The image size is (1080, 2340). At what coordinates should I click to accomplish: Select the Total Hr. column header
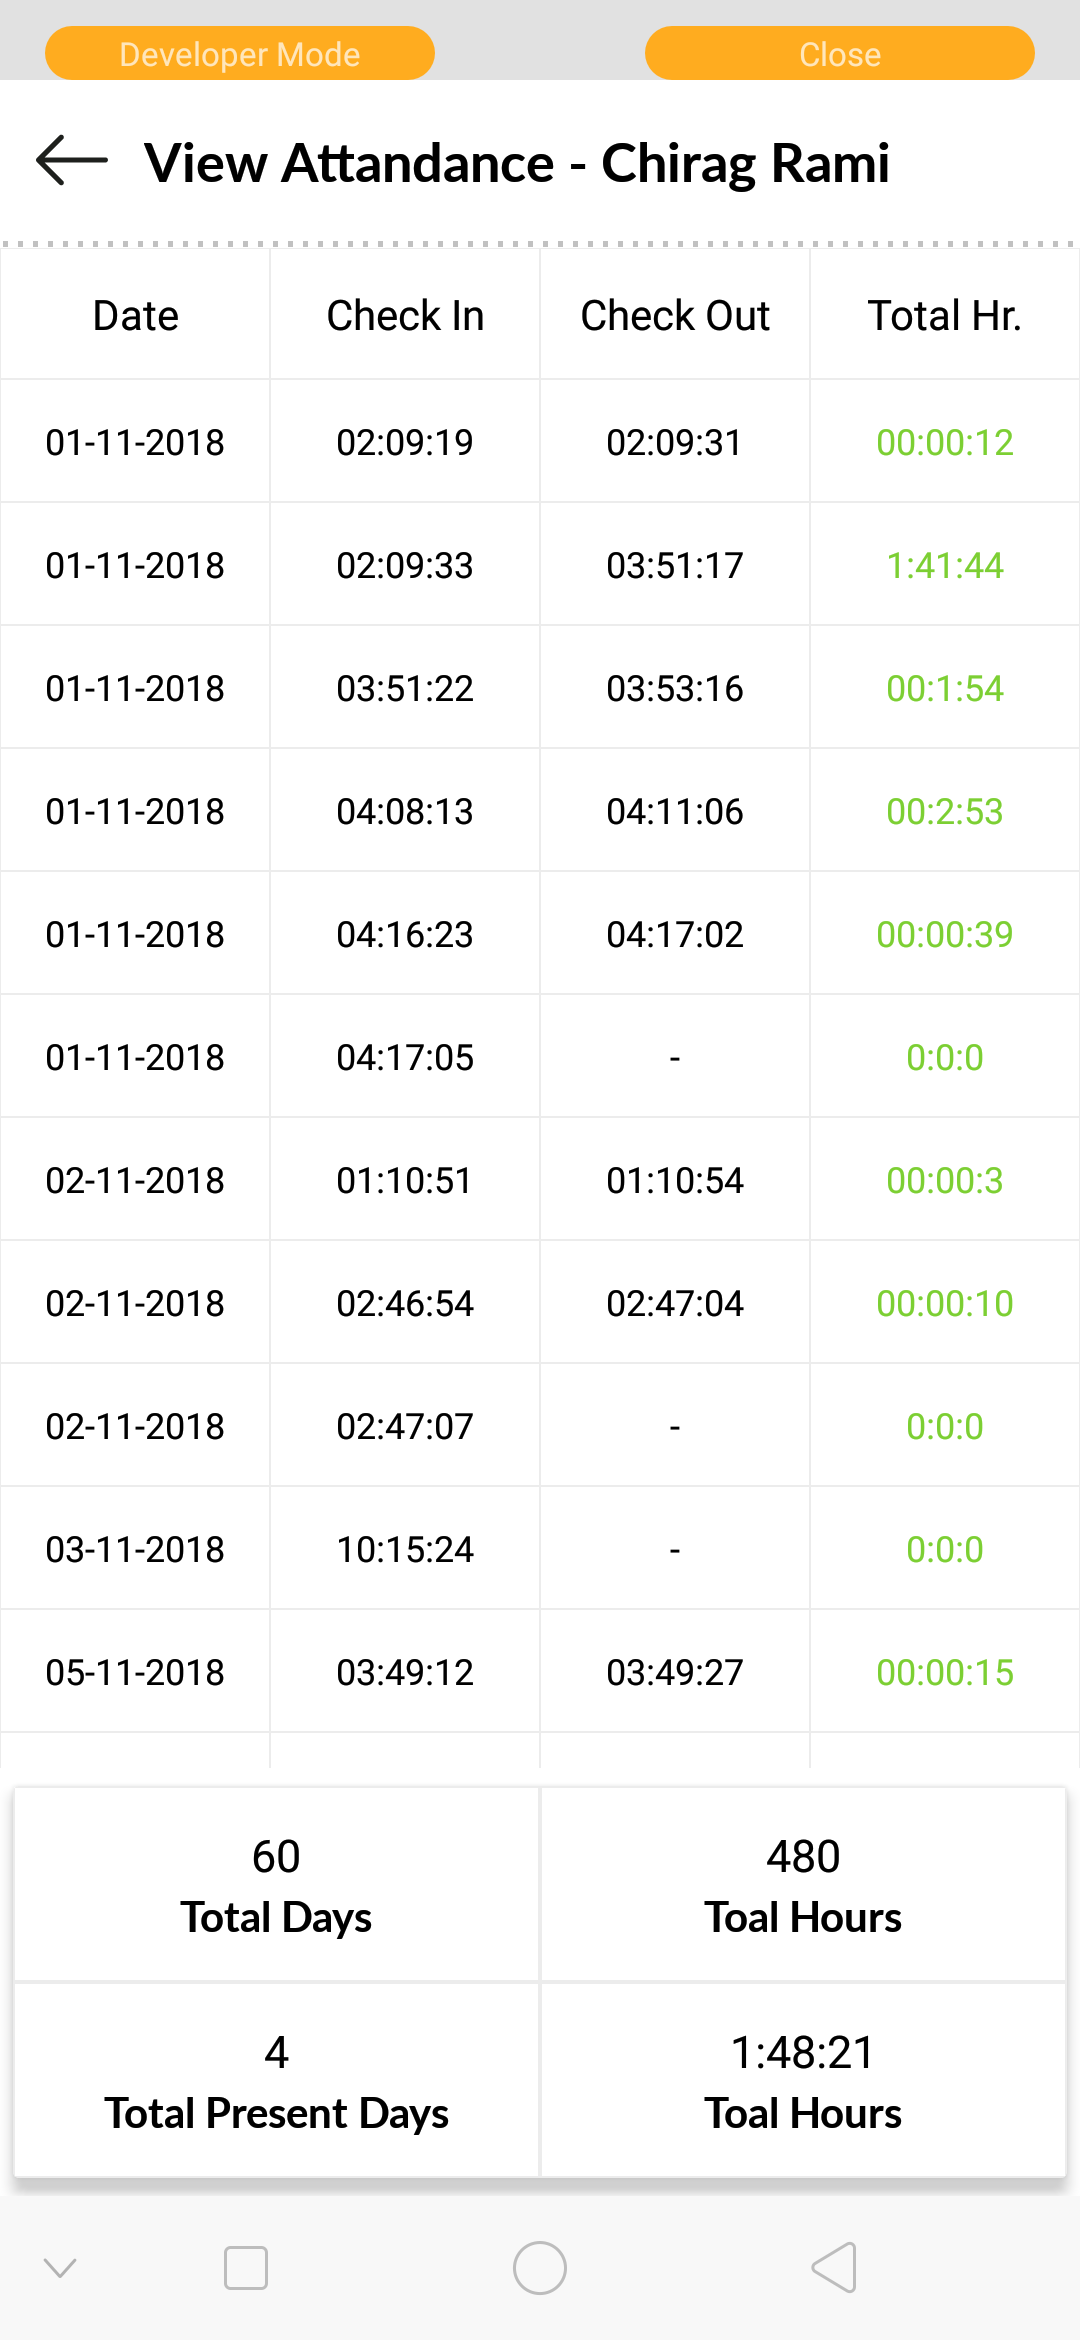coord(945,315)
